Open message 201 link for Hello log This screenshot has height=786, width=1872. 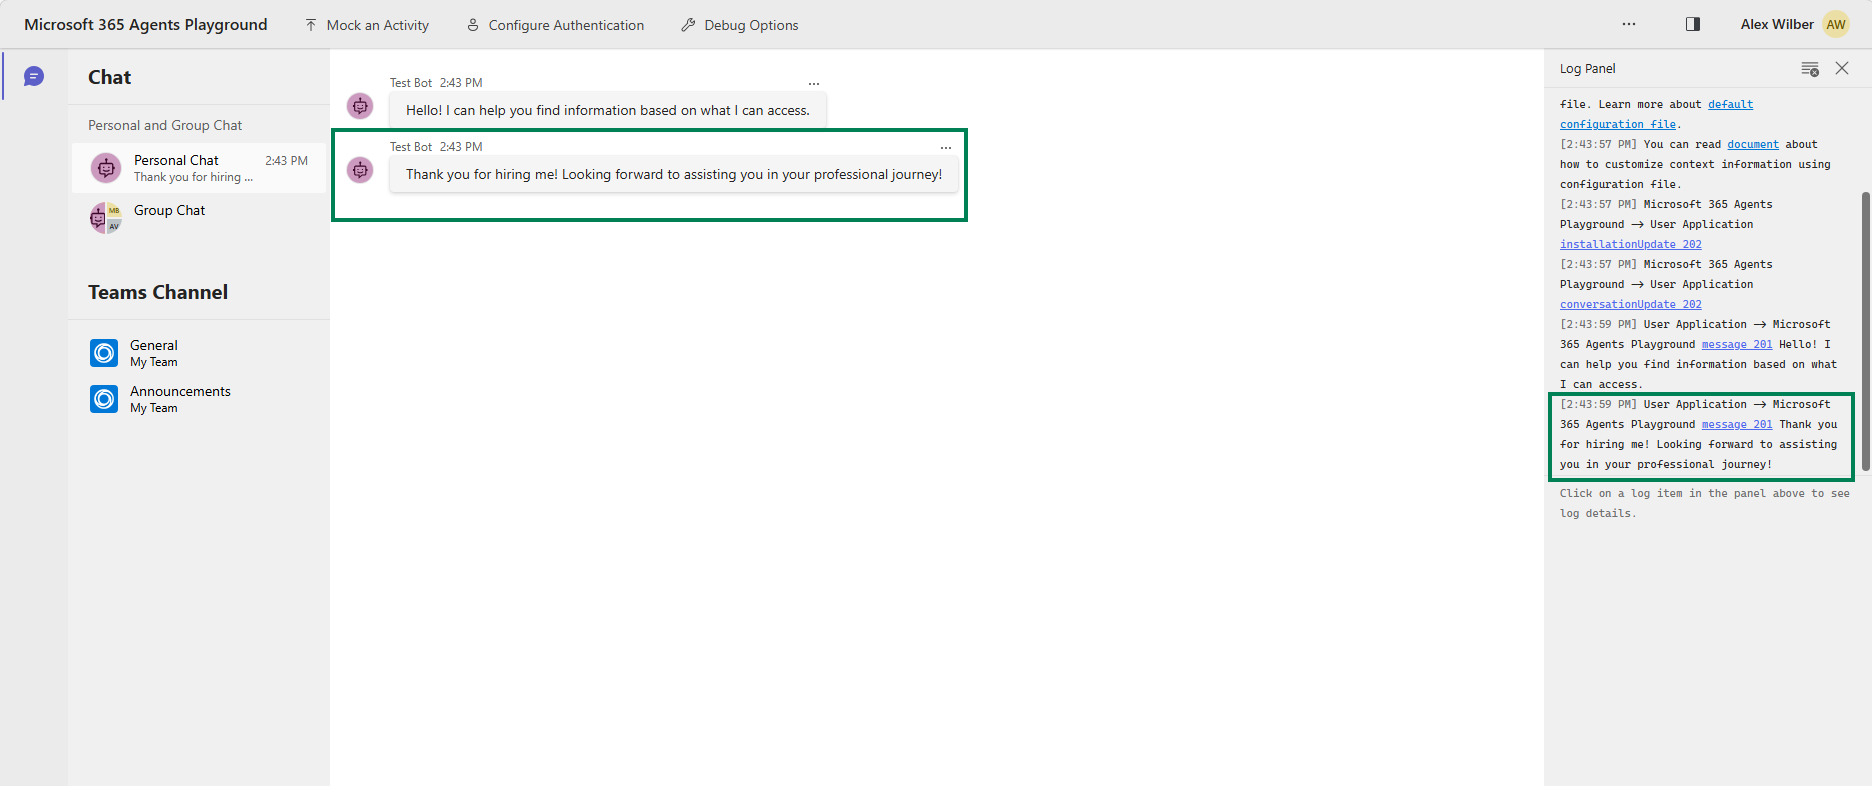pos(1737,345)
